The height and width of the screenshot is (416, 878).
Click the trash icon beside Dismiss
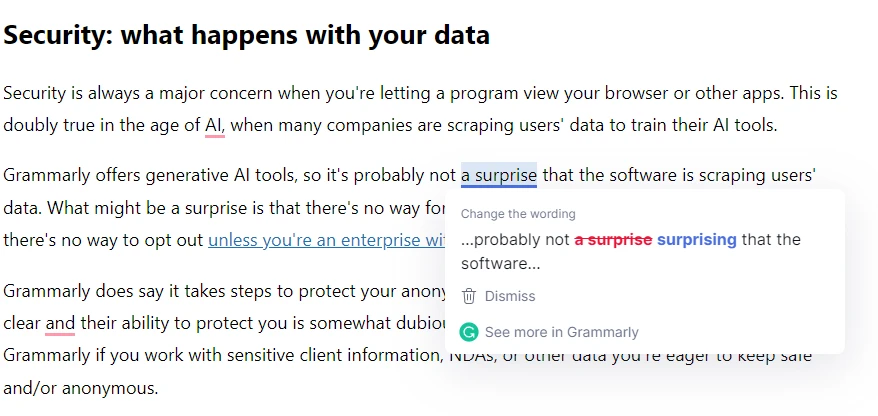tap(469, 296)
